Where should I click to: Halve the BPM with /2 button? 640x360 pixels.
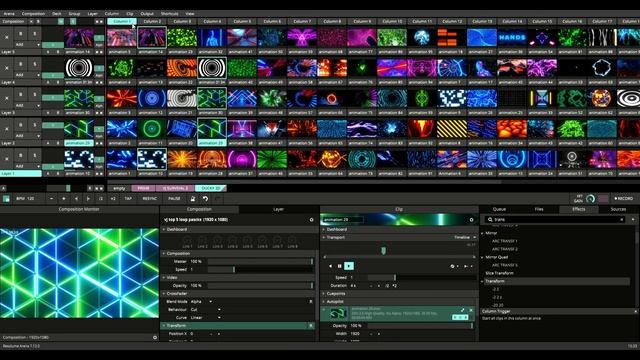pyautogui.click(x=101, y=199)
